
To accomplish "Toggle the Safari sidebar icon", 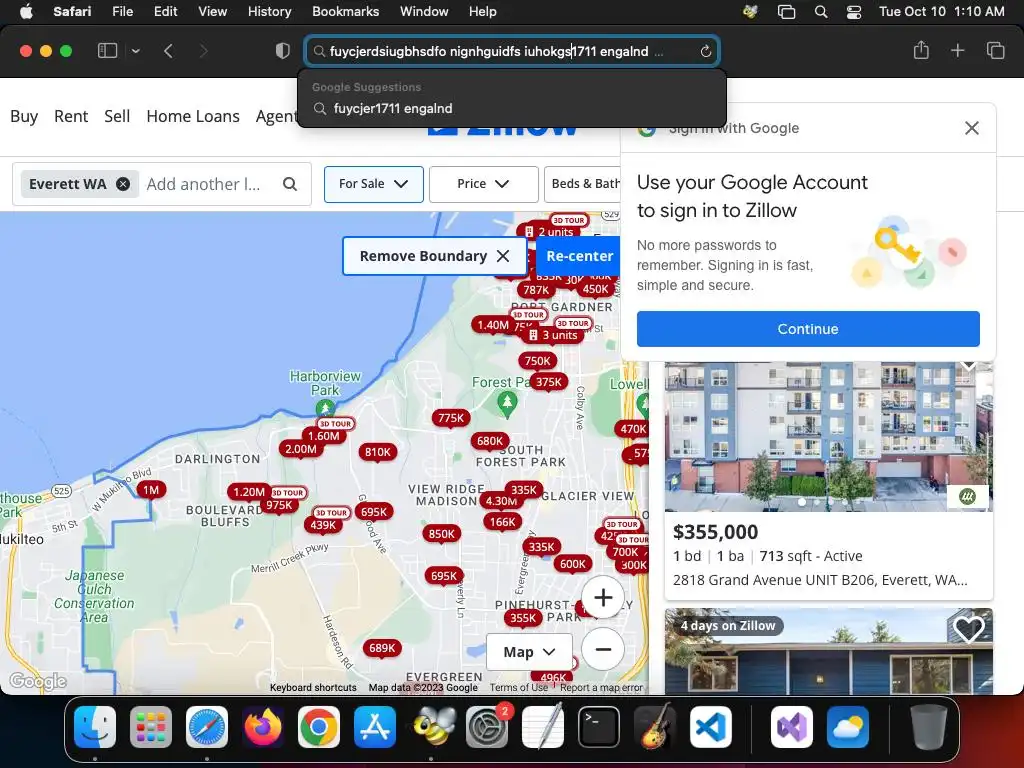I will pos(107,51).
